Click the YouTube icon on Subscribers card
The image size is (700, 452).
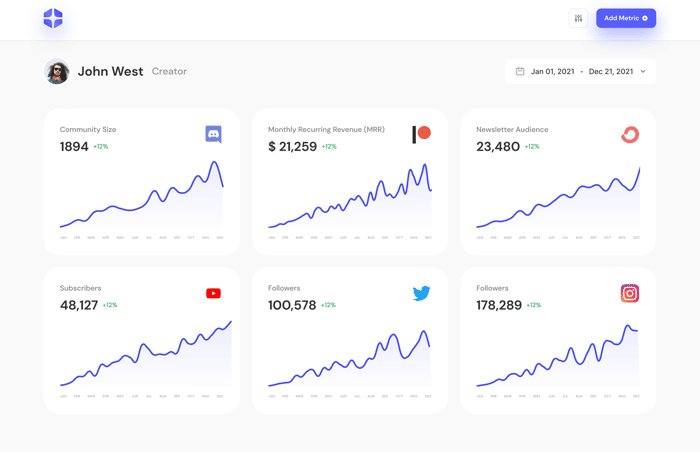click(x=213, y=293)
